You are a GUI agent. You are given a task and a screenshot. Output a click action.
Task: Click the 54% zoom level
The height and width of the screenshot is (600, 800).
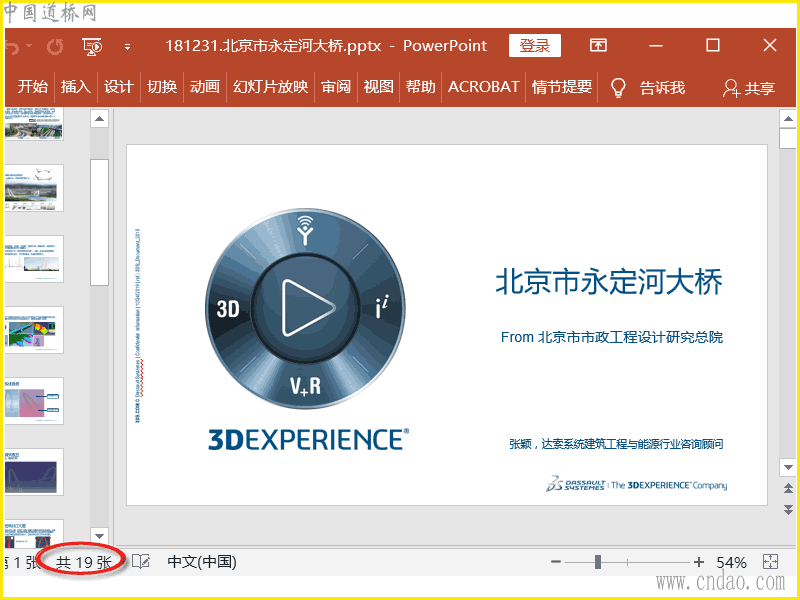pyautogui.click(x=731, y=563)
